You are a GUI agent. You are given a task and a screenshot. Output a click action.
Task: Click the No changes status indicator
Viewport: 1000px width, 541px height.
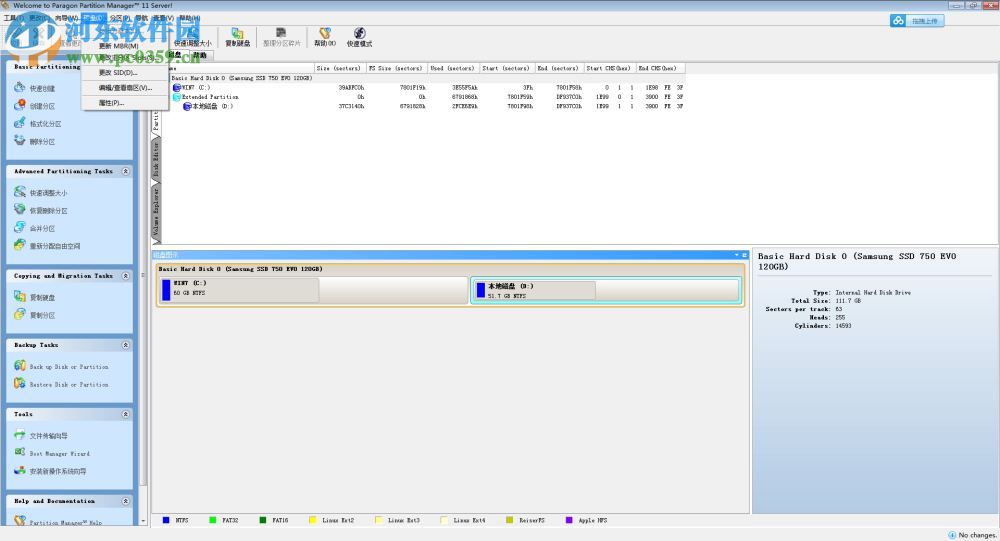pyautogui.click(x=972, y=535)
